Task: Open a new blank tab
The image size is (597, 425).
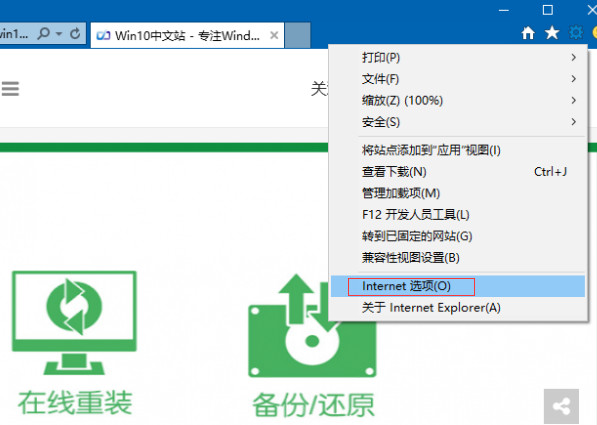Action: [x=298, y=35]
